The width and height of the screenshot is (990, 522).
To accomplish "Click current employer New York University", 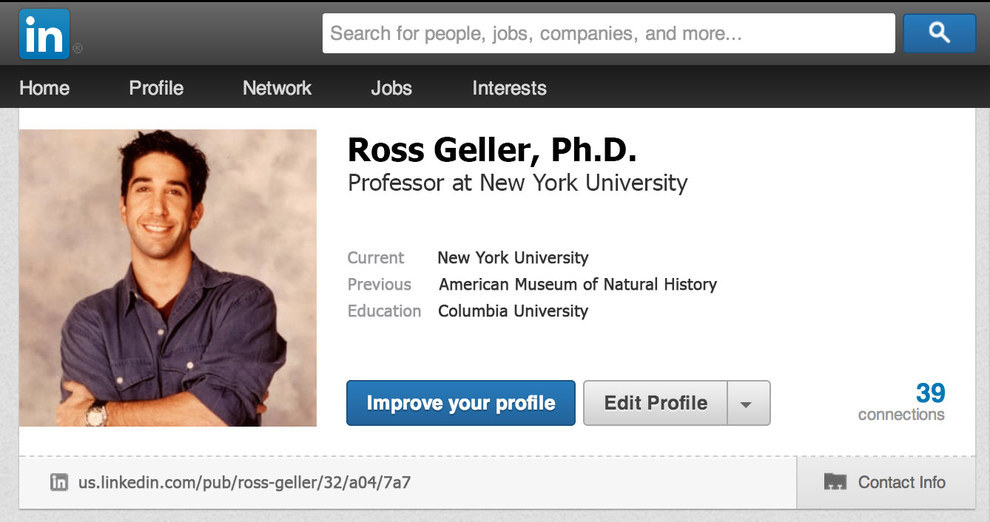I will pyautogui.click(x=513, y=258).
